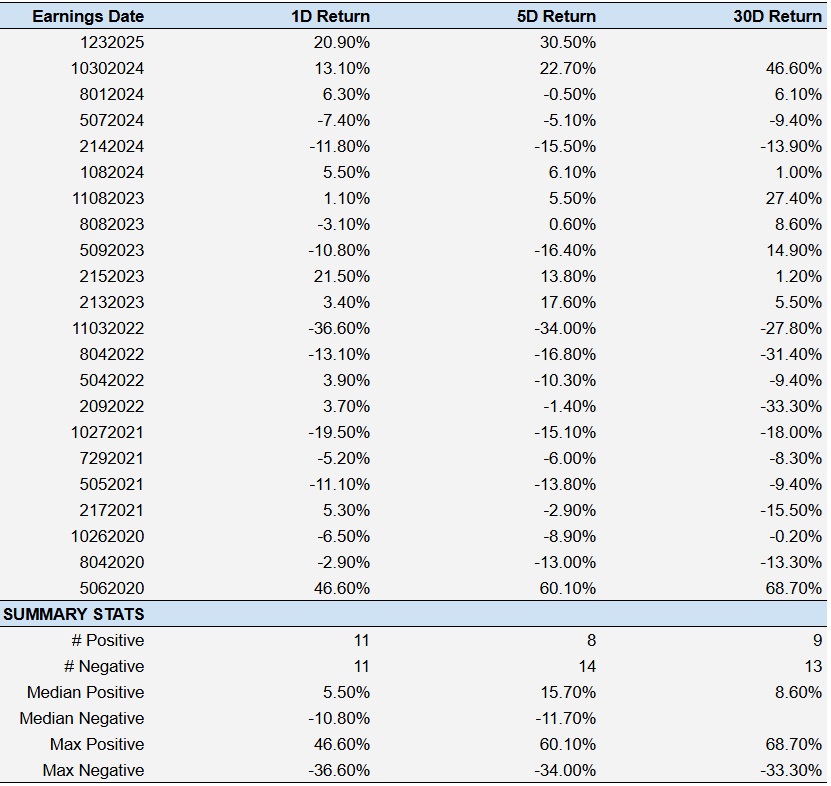The image size is (831, 786).
Task: Click the -7.40% 1D return cell
Action: click(x=343, y=120)
